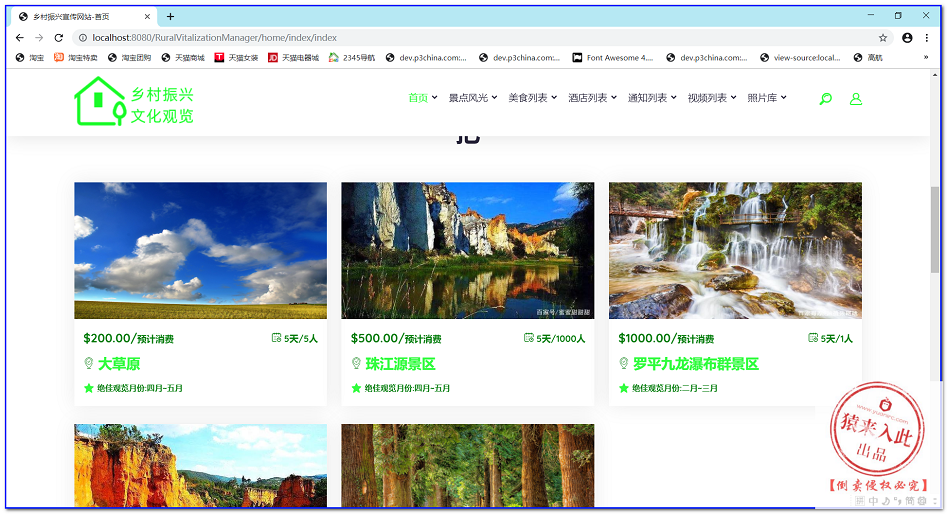Click the $500.00/预计消费 price text
947x514 pixels.
click(x=396, y=338)
